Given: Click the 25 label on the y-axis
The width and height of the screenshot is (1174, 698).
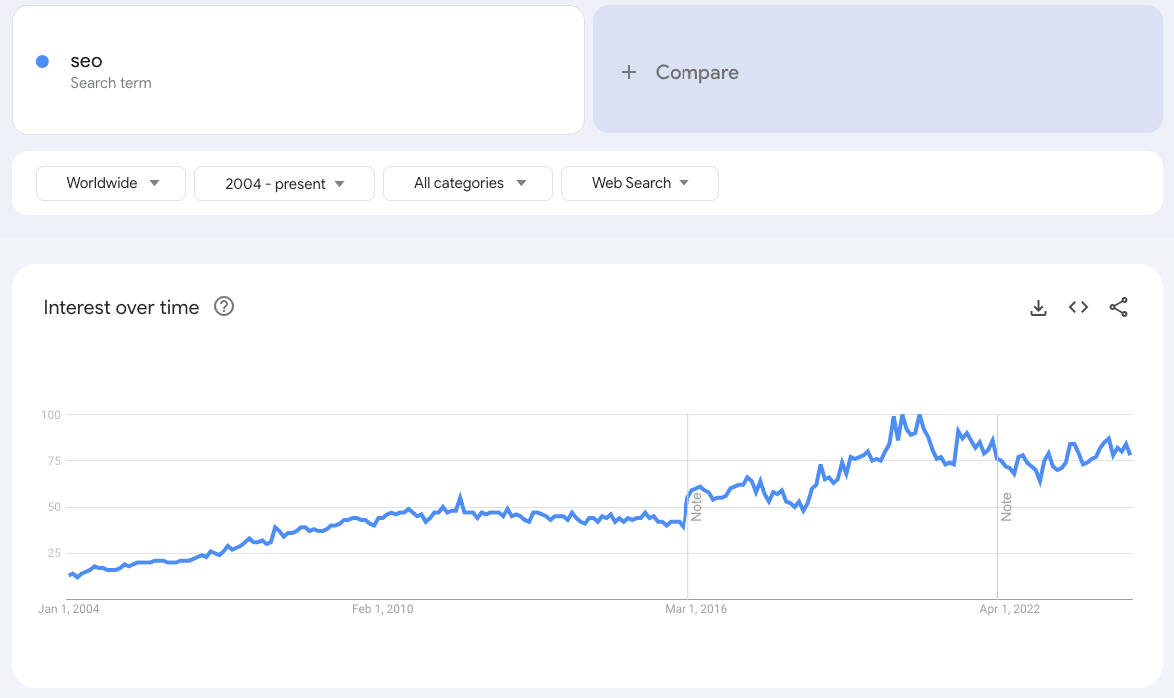Looking at the screenshot, I should [x=54, y=553].
